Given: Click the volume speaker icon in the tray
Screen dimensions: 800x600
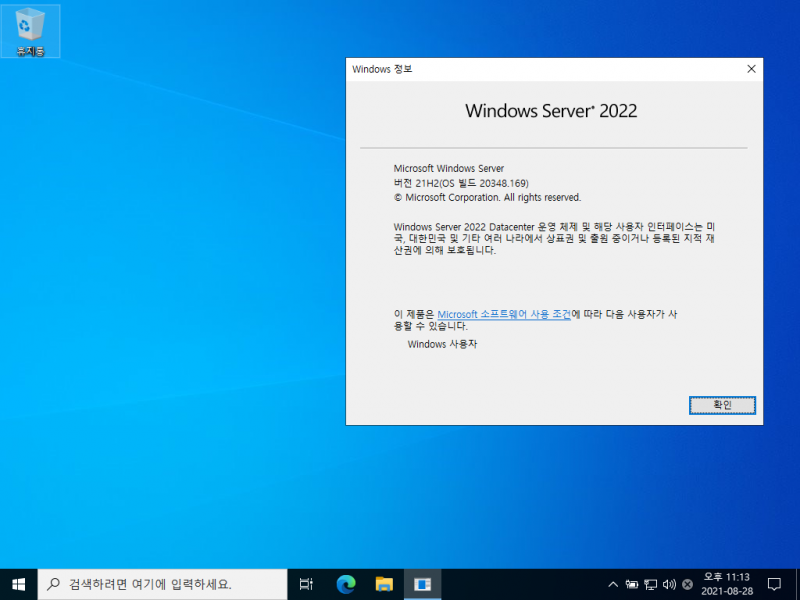Looking at the screenshot, I should [x=668, y=584].
